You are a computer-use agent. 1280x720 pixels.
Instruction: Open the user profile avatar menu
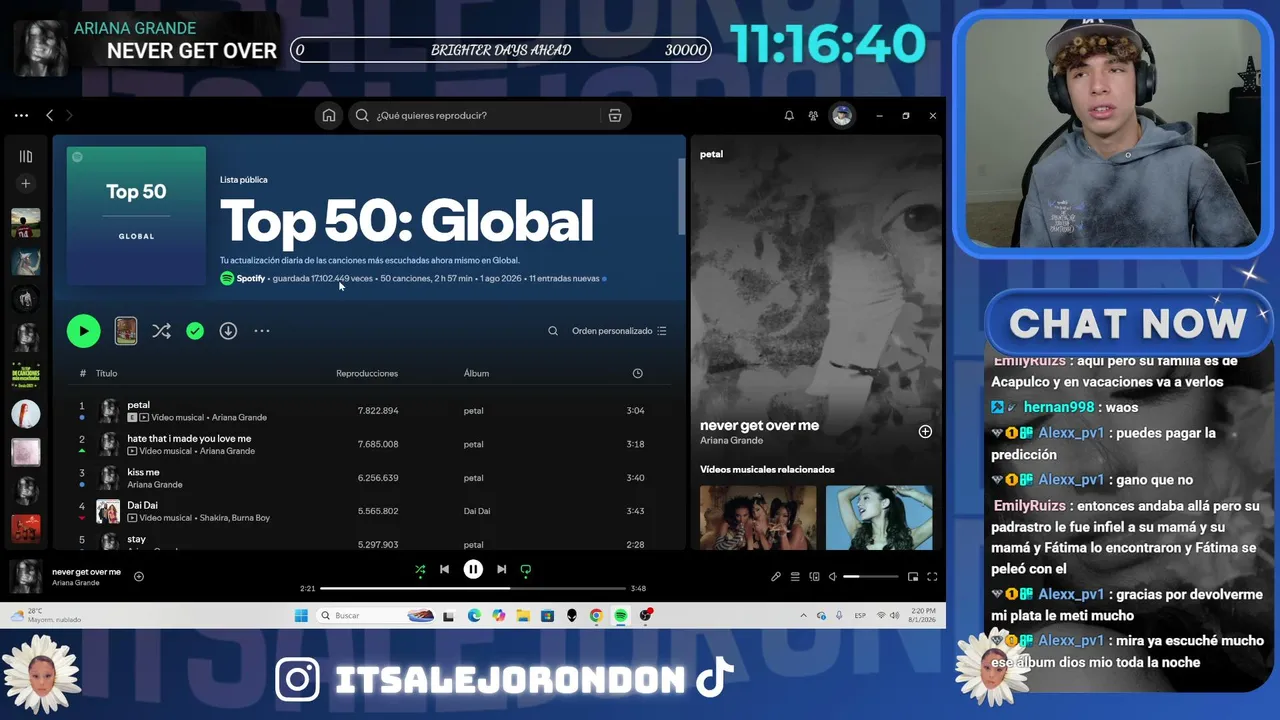(x=842, y=116)
